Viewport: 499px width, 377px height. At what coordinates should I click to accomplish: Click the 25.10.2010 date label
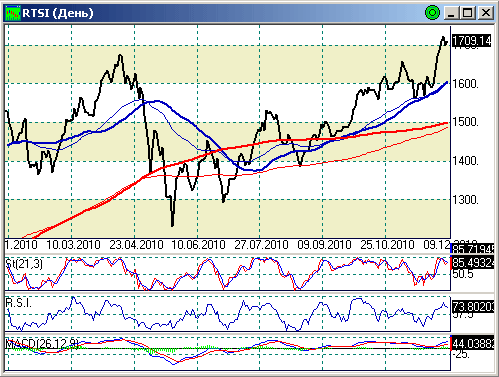387,245
